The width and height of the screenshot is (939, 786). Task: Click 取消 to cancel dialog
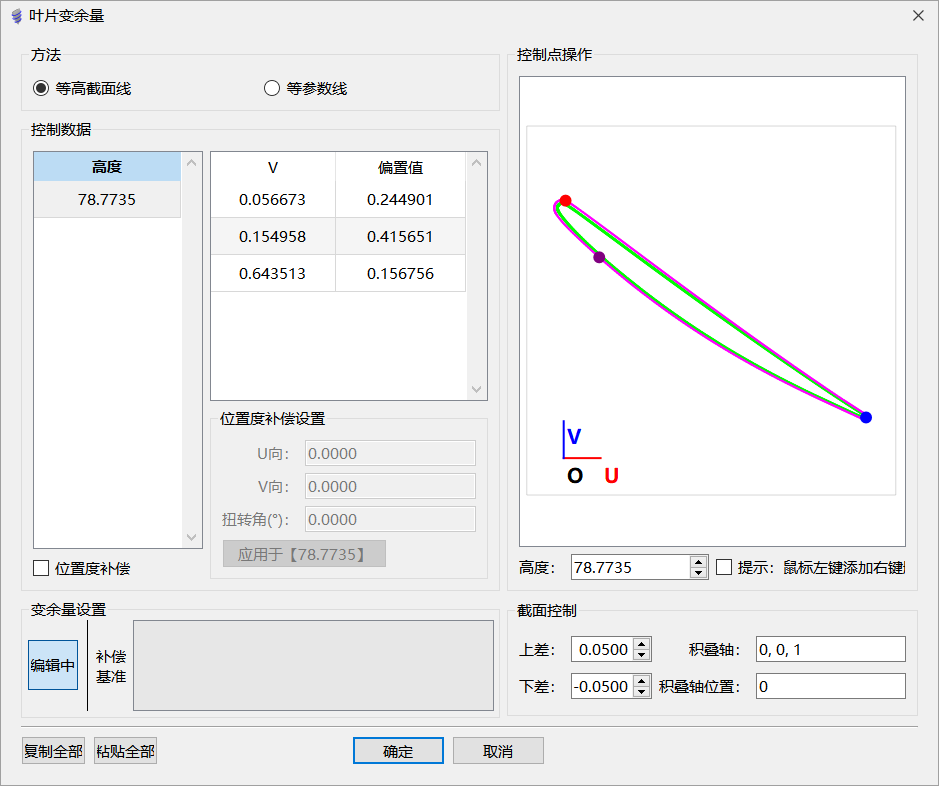coord(498,751)
